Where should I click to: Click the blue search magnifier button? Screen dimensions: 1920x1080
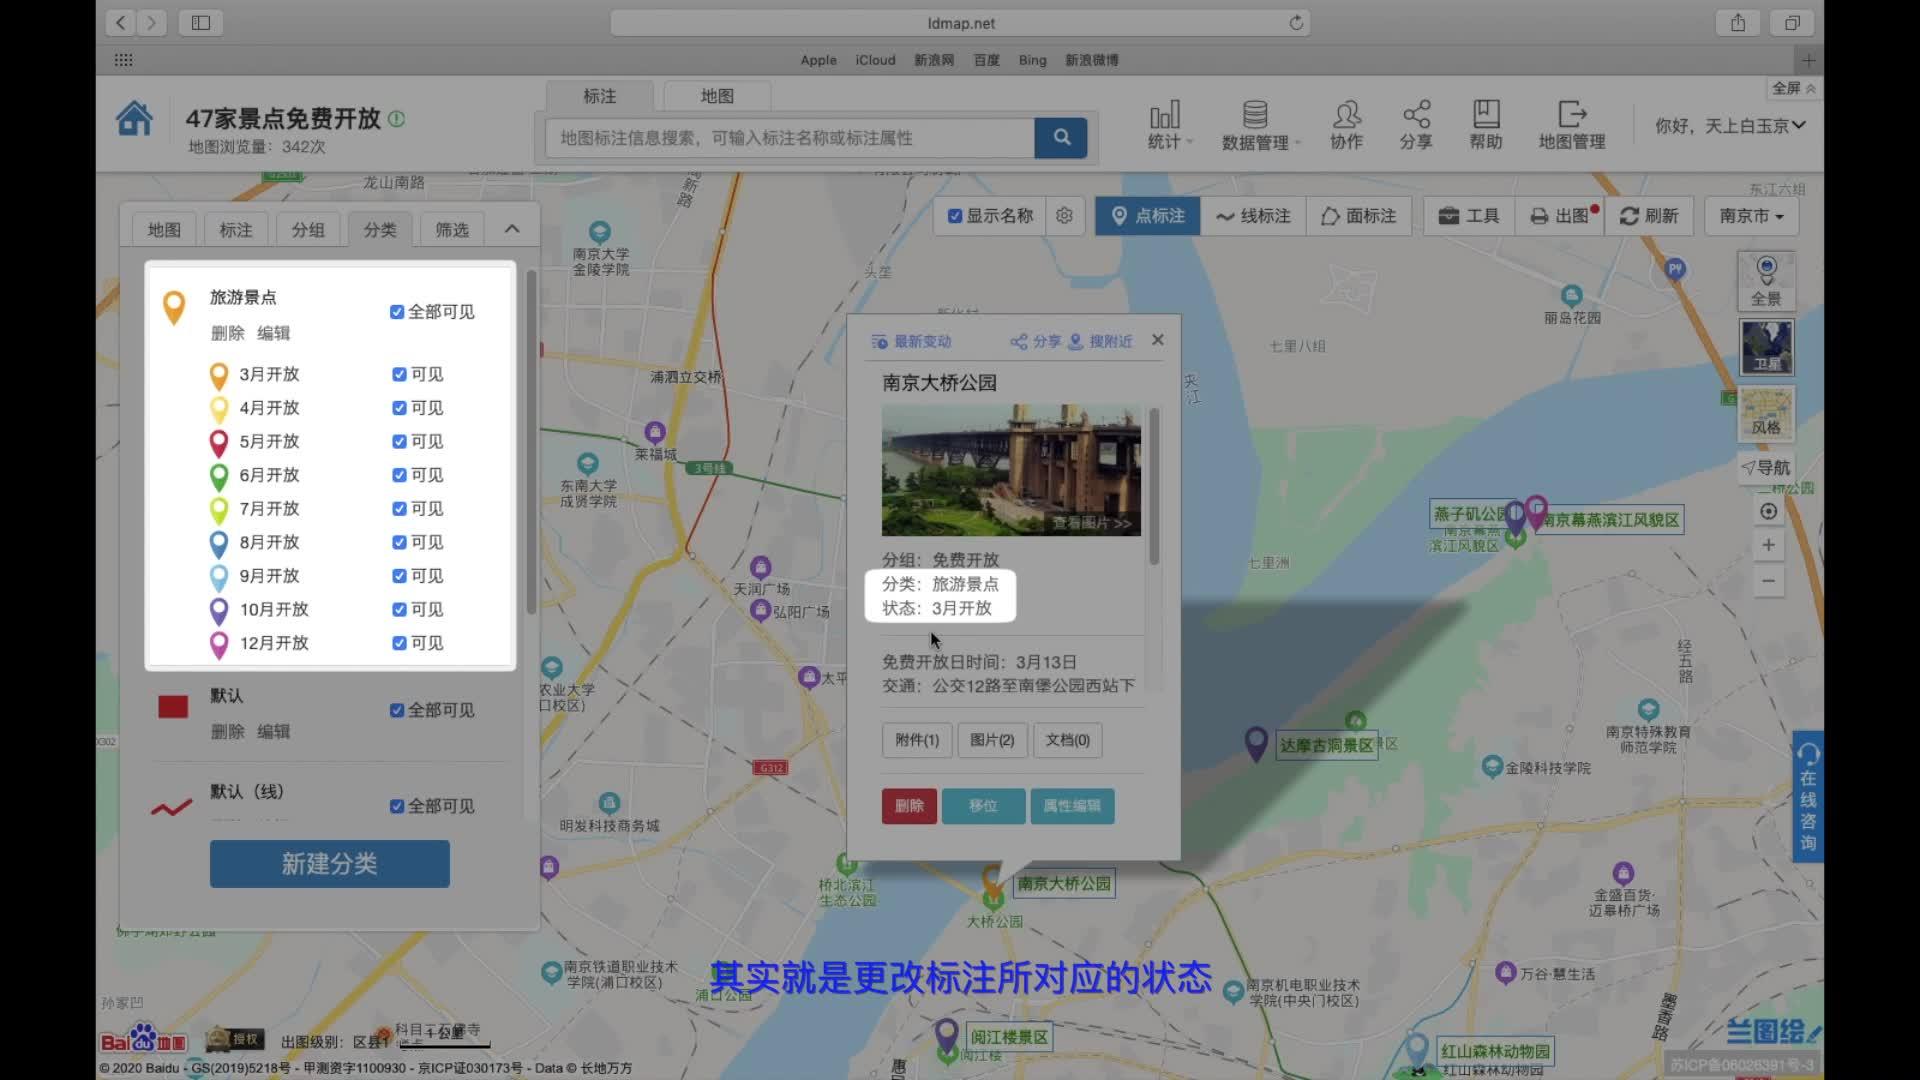(x=1061, y=137)
